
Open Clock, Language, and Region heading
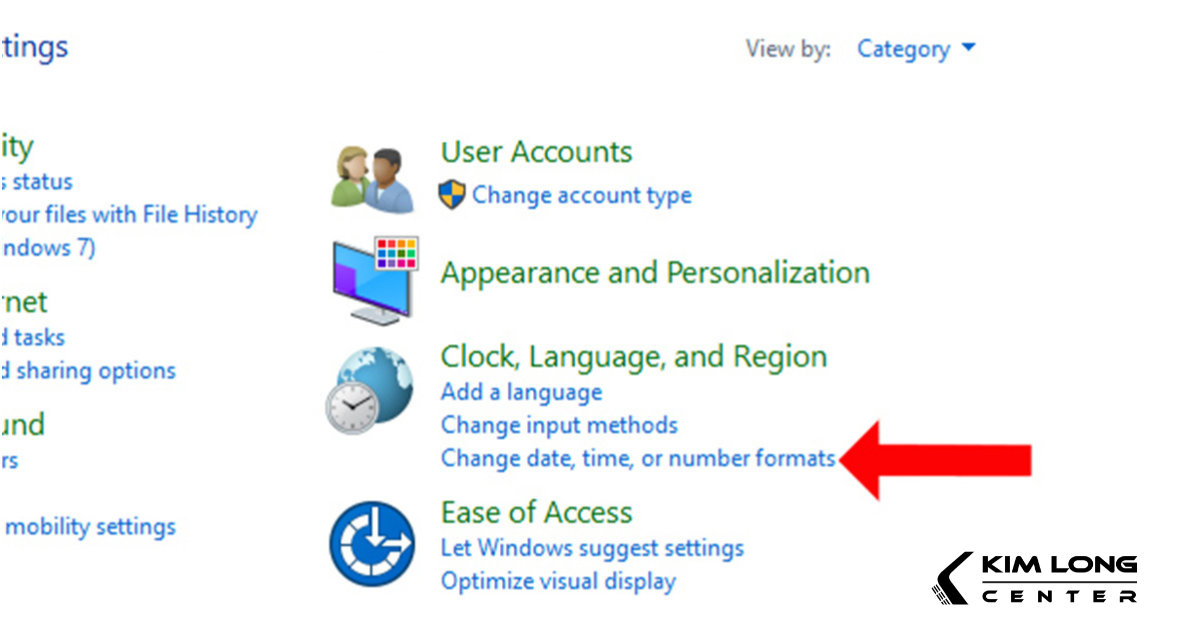pos(634,357)
